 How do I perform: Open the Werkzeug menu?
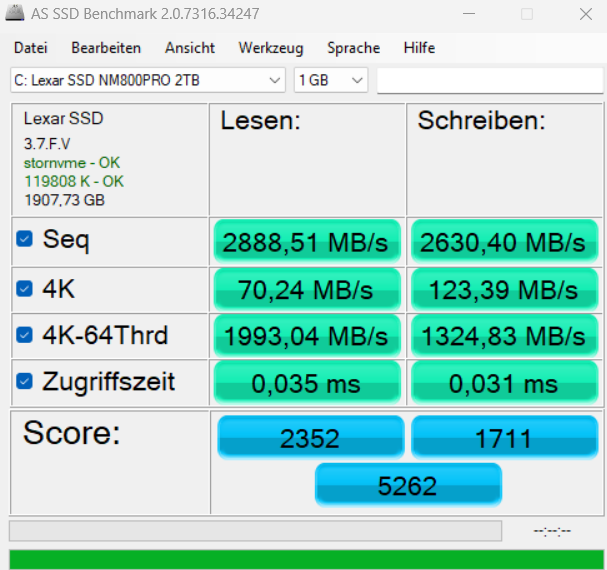click(271, 48)
